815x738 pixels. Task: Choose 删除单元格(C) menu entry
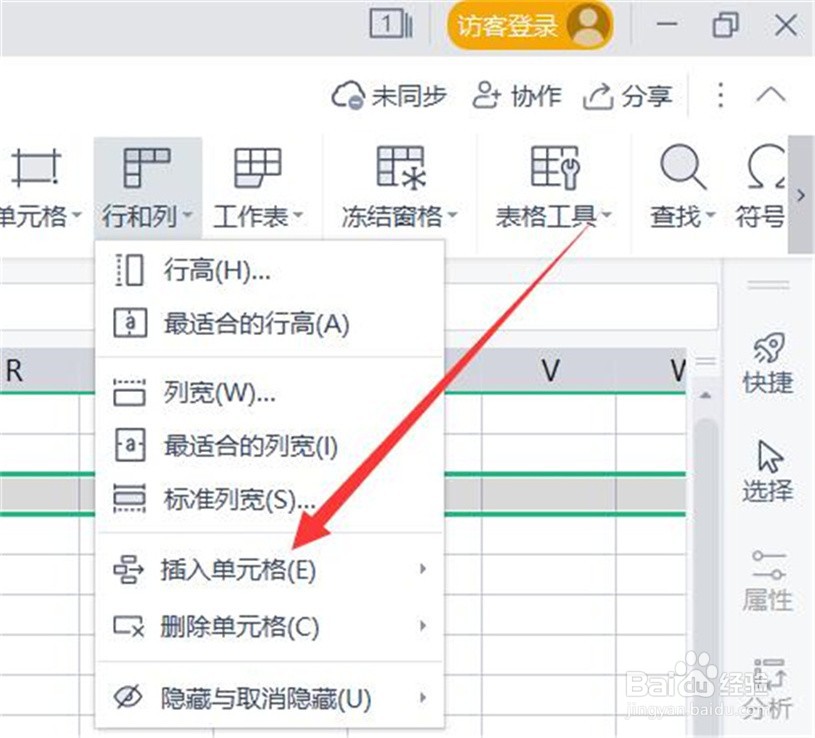tap(270, 626)
